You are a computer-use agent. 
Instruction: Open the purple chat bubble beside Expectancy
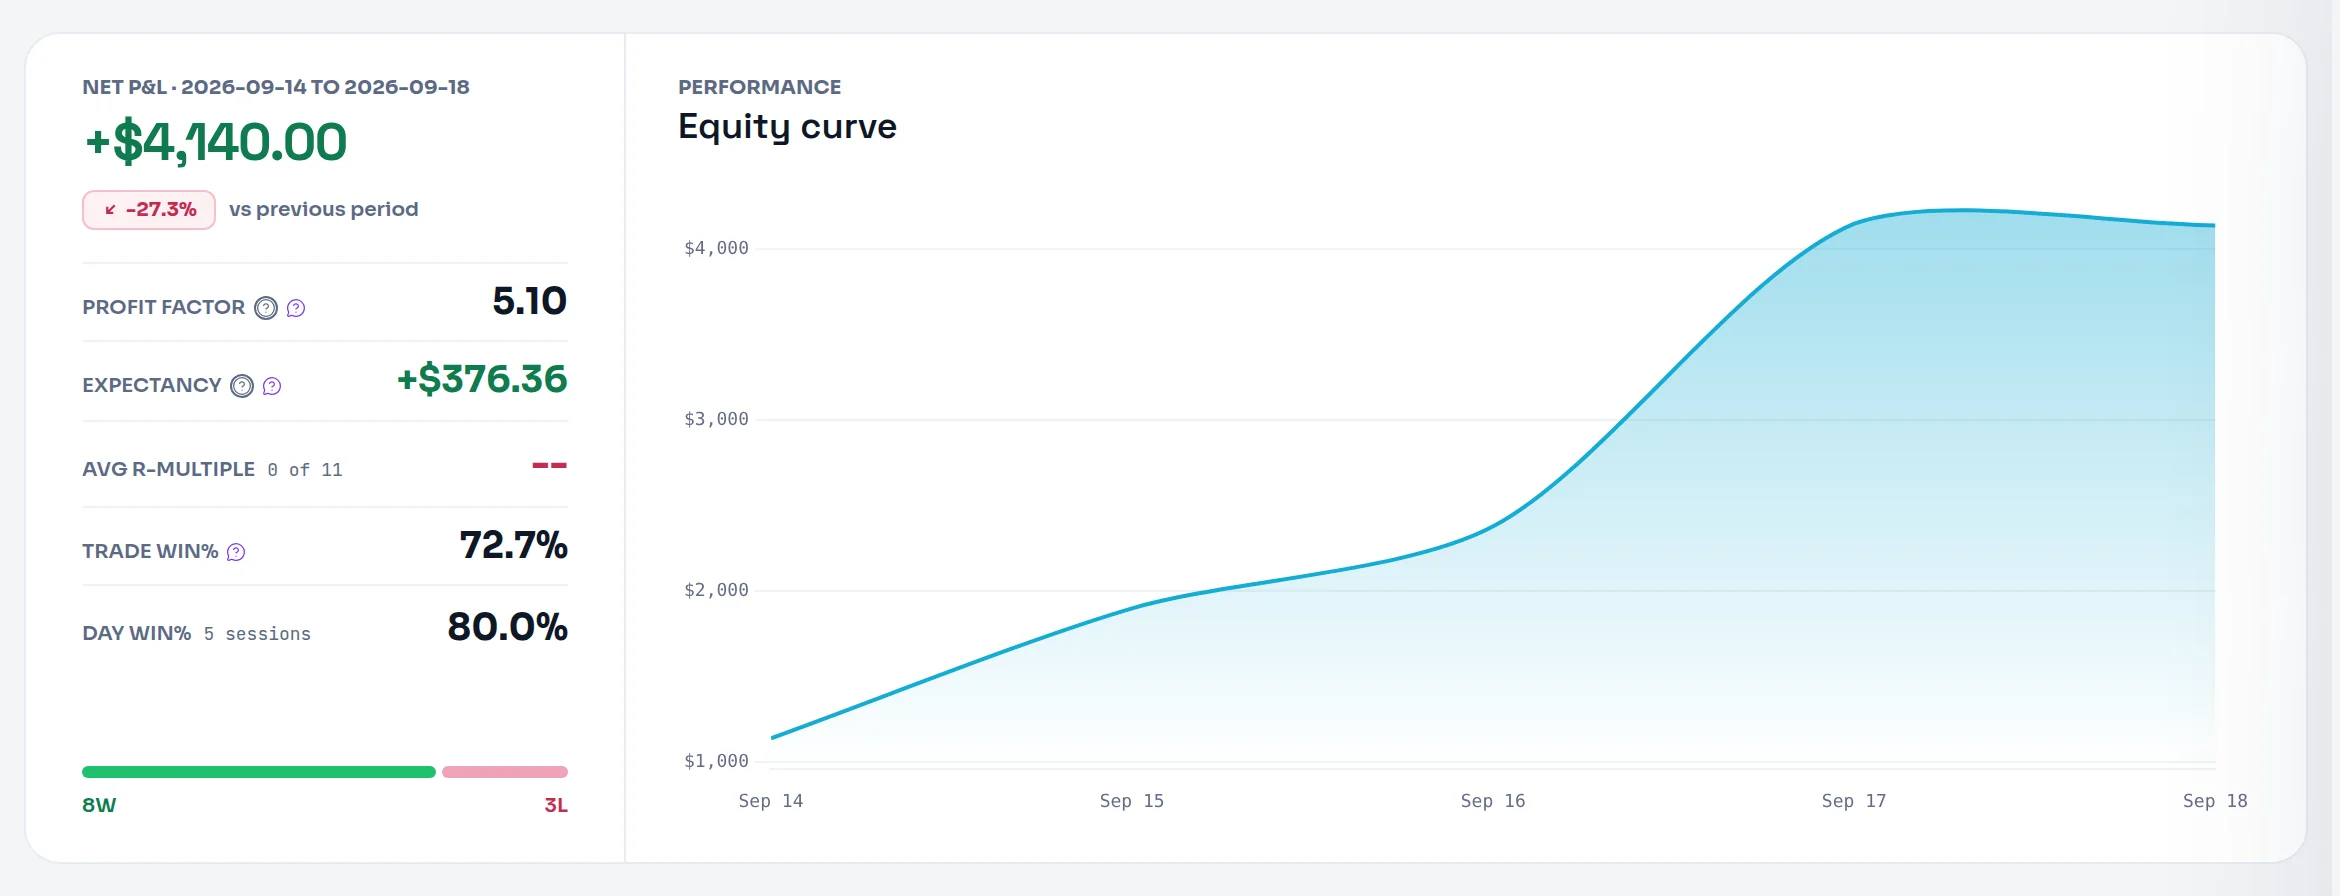click(272, 386)
